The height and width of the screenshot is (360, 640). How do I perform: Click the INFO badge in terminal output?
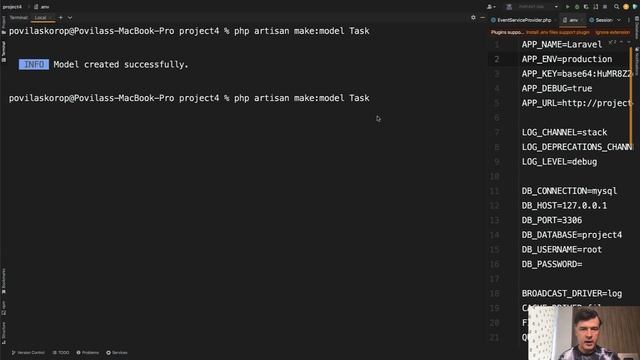34,64
